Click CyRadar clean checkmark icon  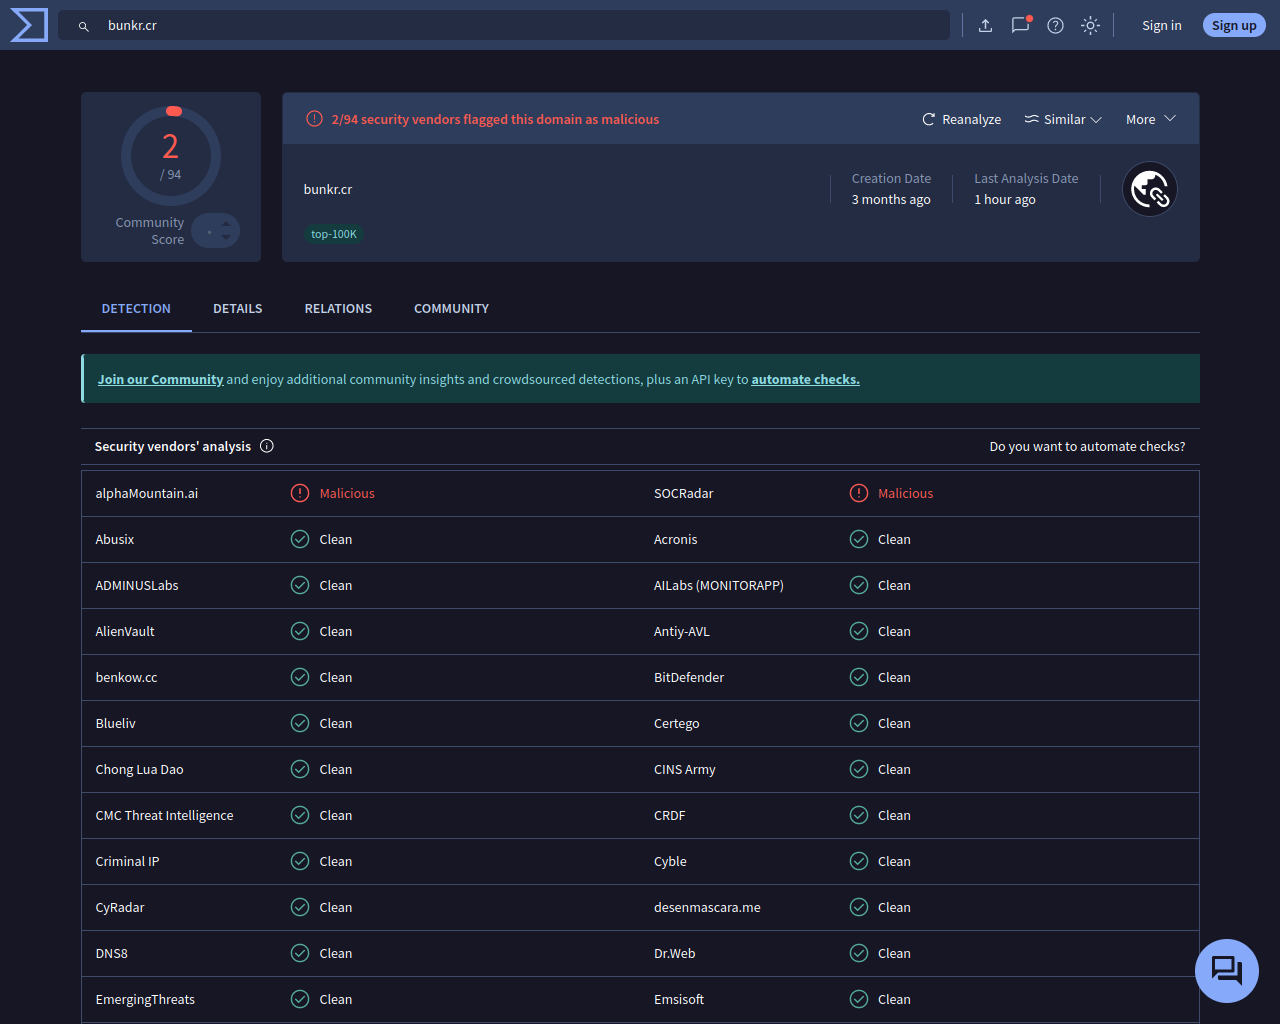(300, 907)
